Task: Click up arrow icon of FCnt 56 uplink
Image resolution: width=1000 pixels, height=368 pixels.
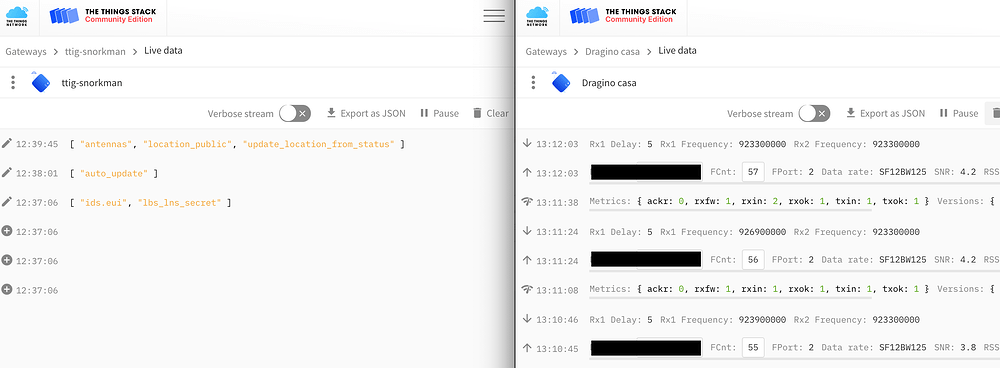Action: pyautogui.click(x=527, y=260)
